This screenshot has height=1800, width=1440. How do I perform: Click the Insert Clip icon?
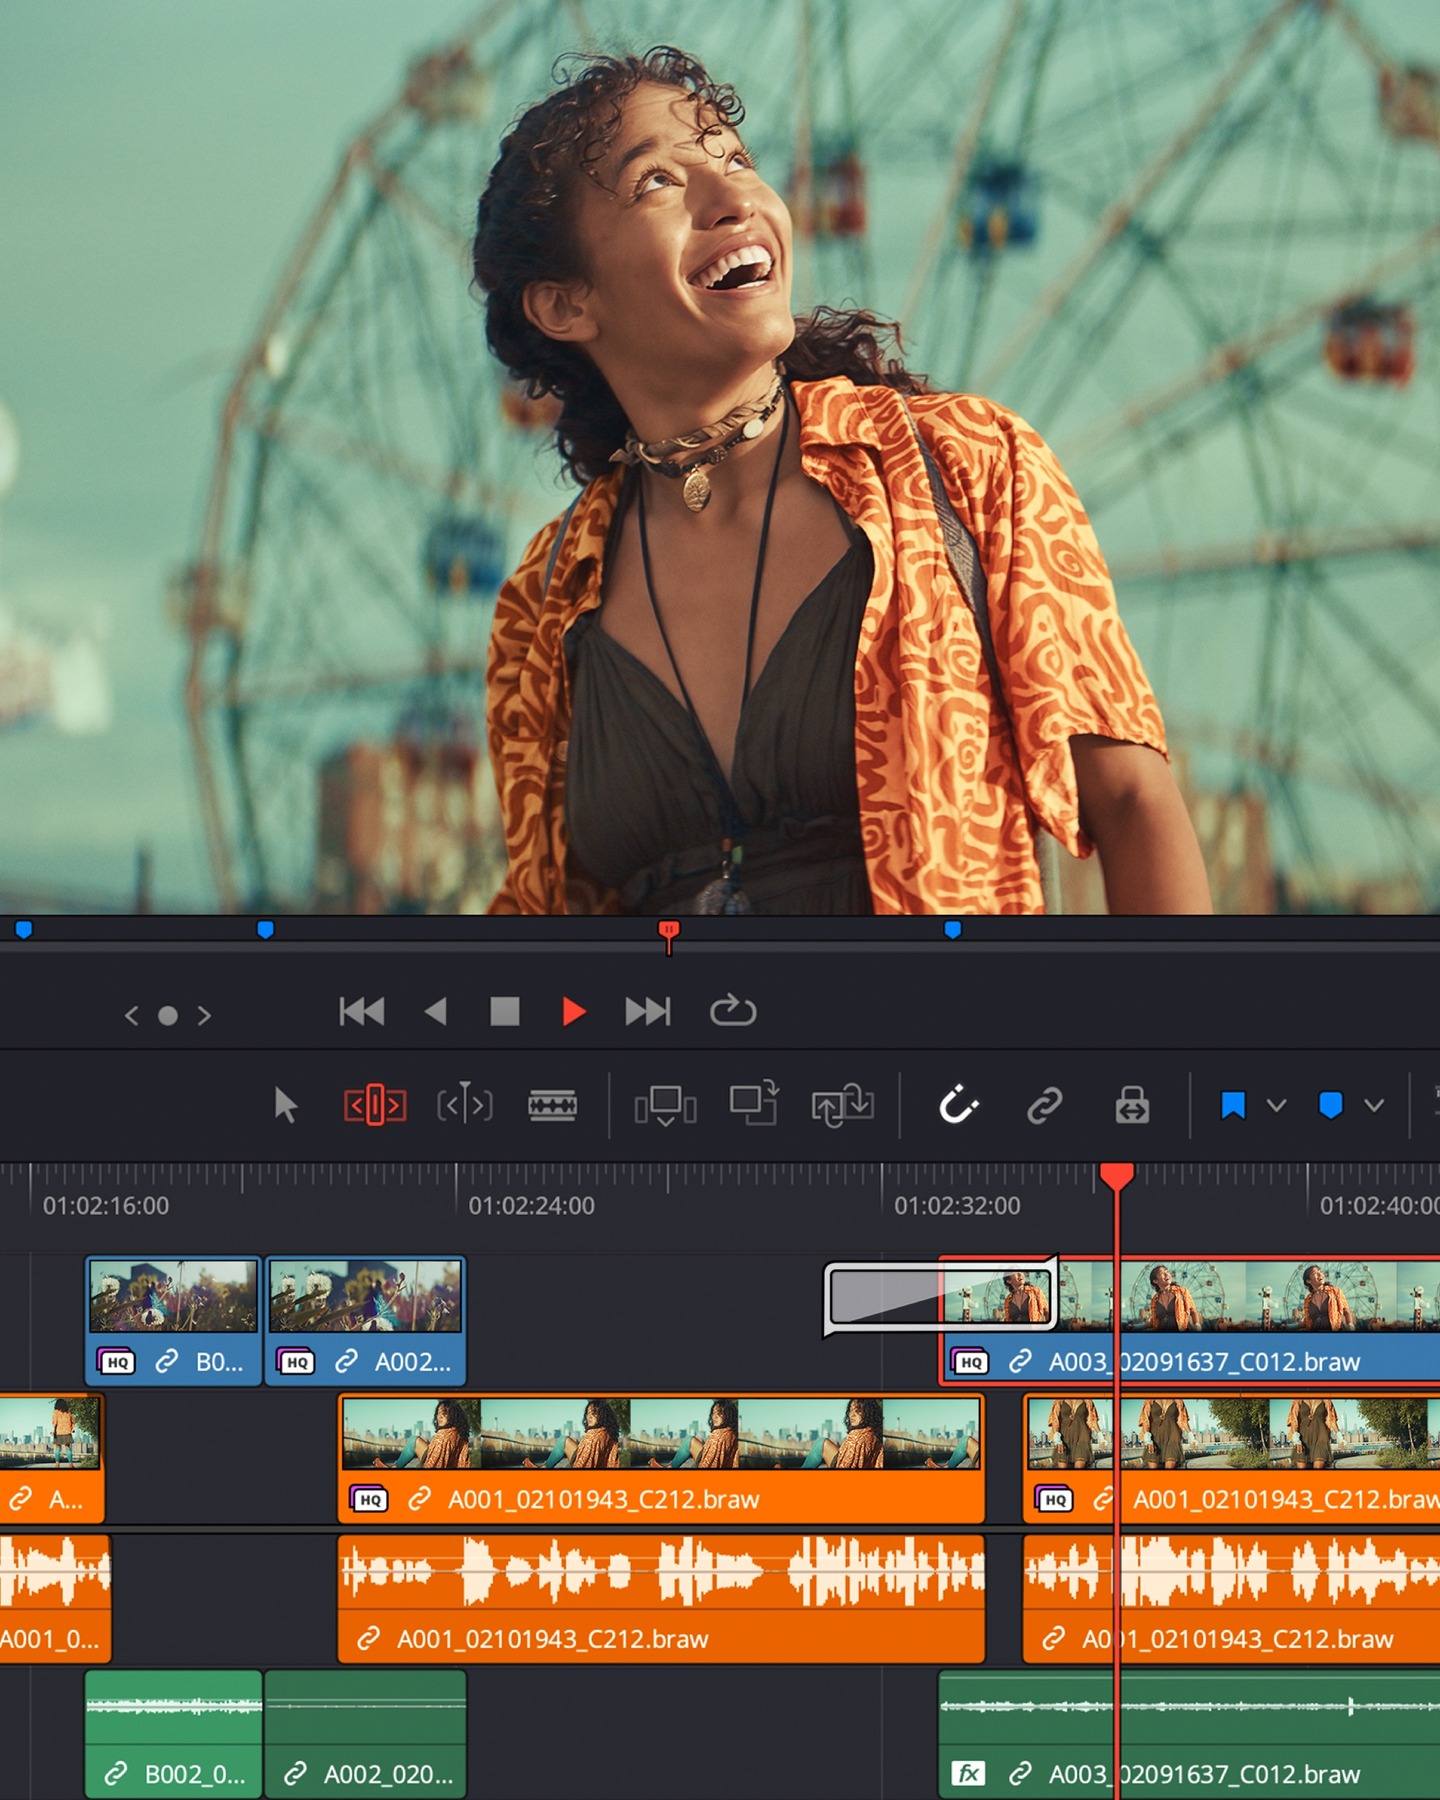click(665, 1106)
